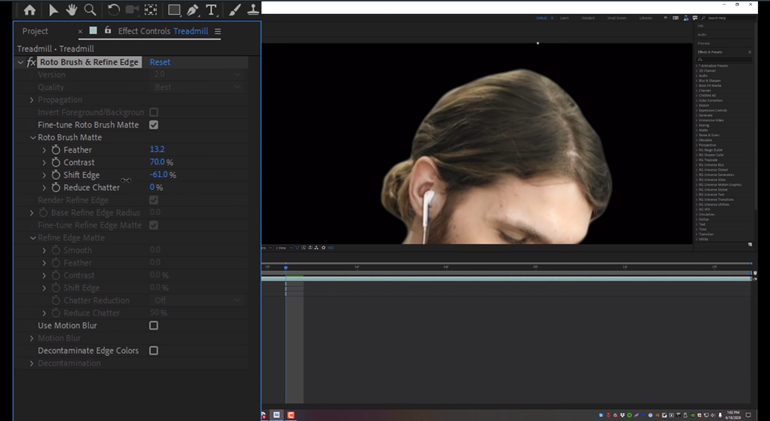Select the Pan Behind anchor point tool
The height and width of the screenshot is (421, 770).
click(x=151, y=10)
